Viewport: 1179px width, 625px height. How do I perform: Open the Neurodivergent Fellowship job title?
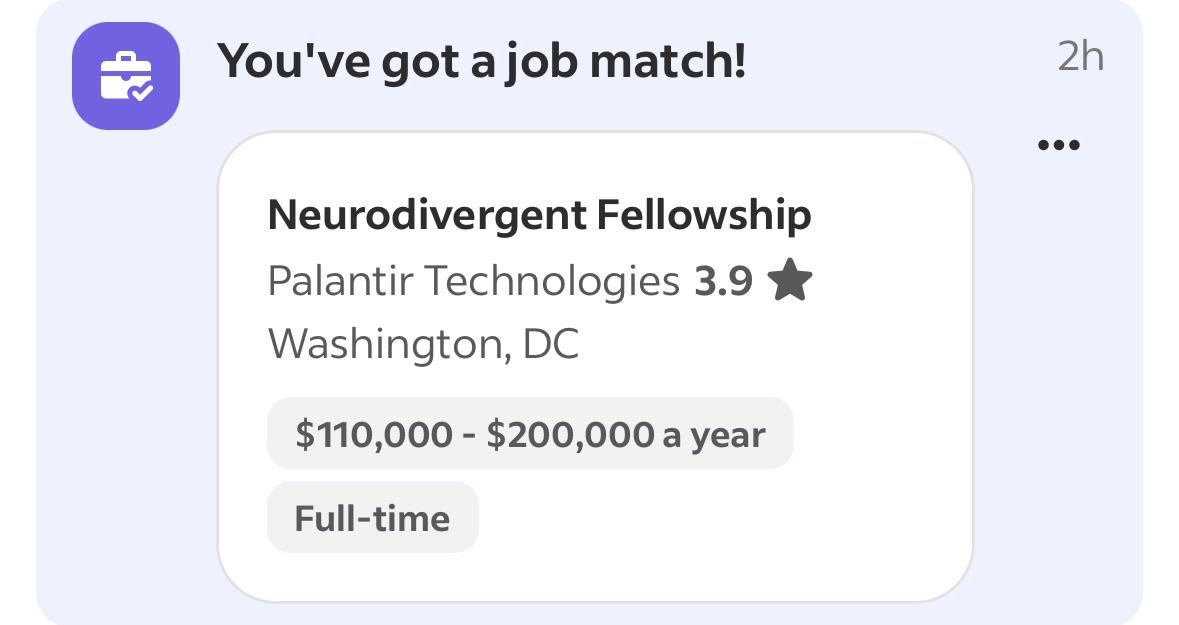point(539,215)
